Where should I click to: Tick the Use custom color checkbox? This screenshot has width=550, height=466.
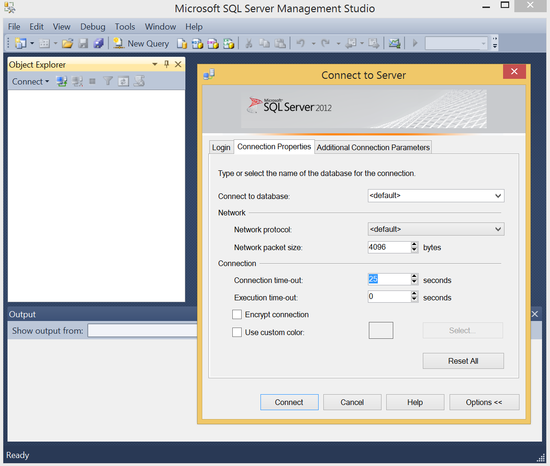(x=237, y=332)
